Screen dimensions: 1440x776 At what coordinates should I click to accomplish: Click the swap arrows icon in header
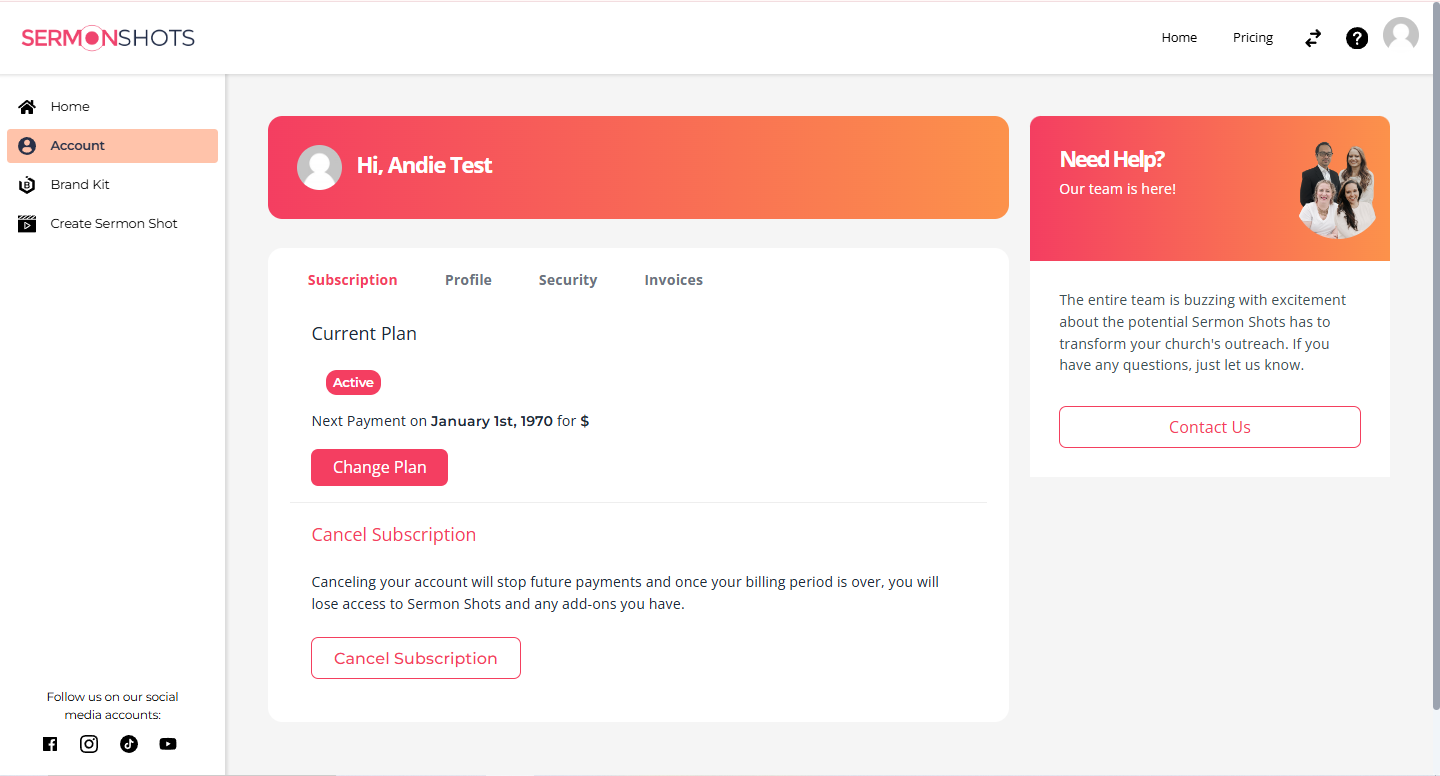(1313, 38)
